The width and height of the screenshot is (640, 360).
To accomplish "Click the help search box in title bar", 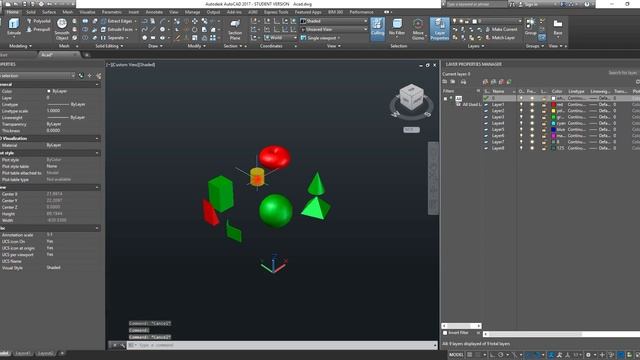I will [x=476, y=4].
